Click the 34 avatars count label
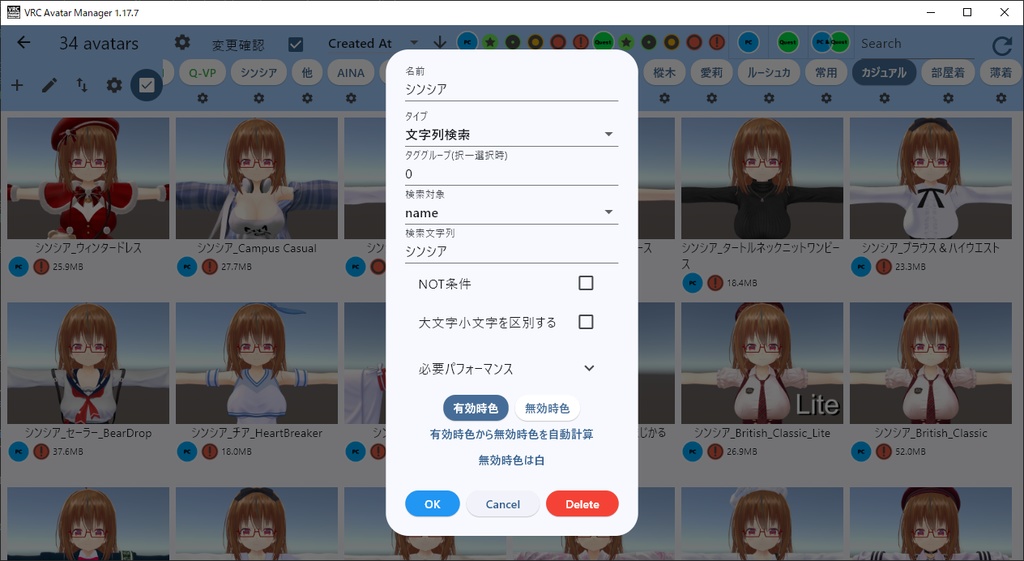The image size is (1024, 561). [99, 44]
